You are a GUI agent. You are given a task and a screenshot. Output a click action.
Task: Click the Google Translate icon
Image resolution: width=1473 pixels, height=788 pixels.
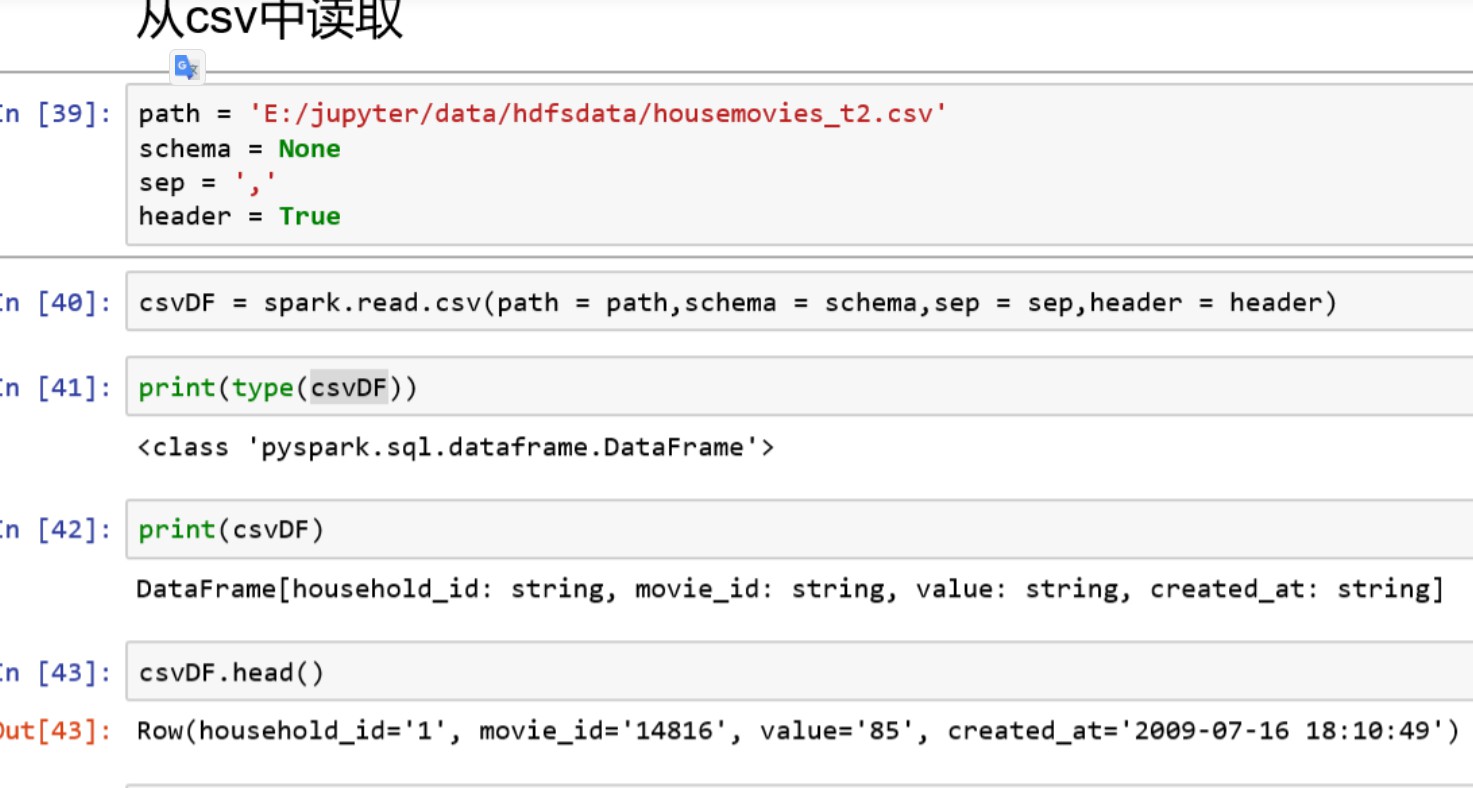tap(187, 67)
